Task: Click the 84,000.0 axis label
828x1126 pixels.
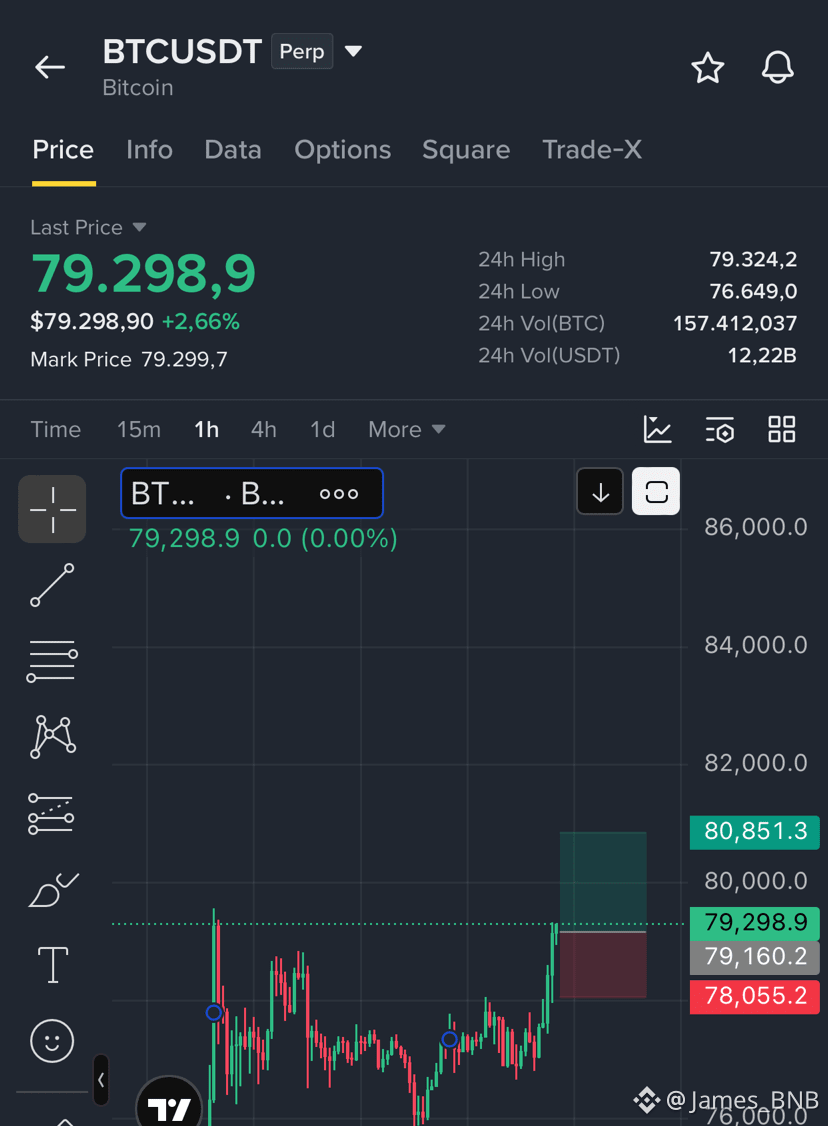Action: coord(755,646)
